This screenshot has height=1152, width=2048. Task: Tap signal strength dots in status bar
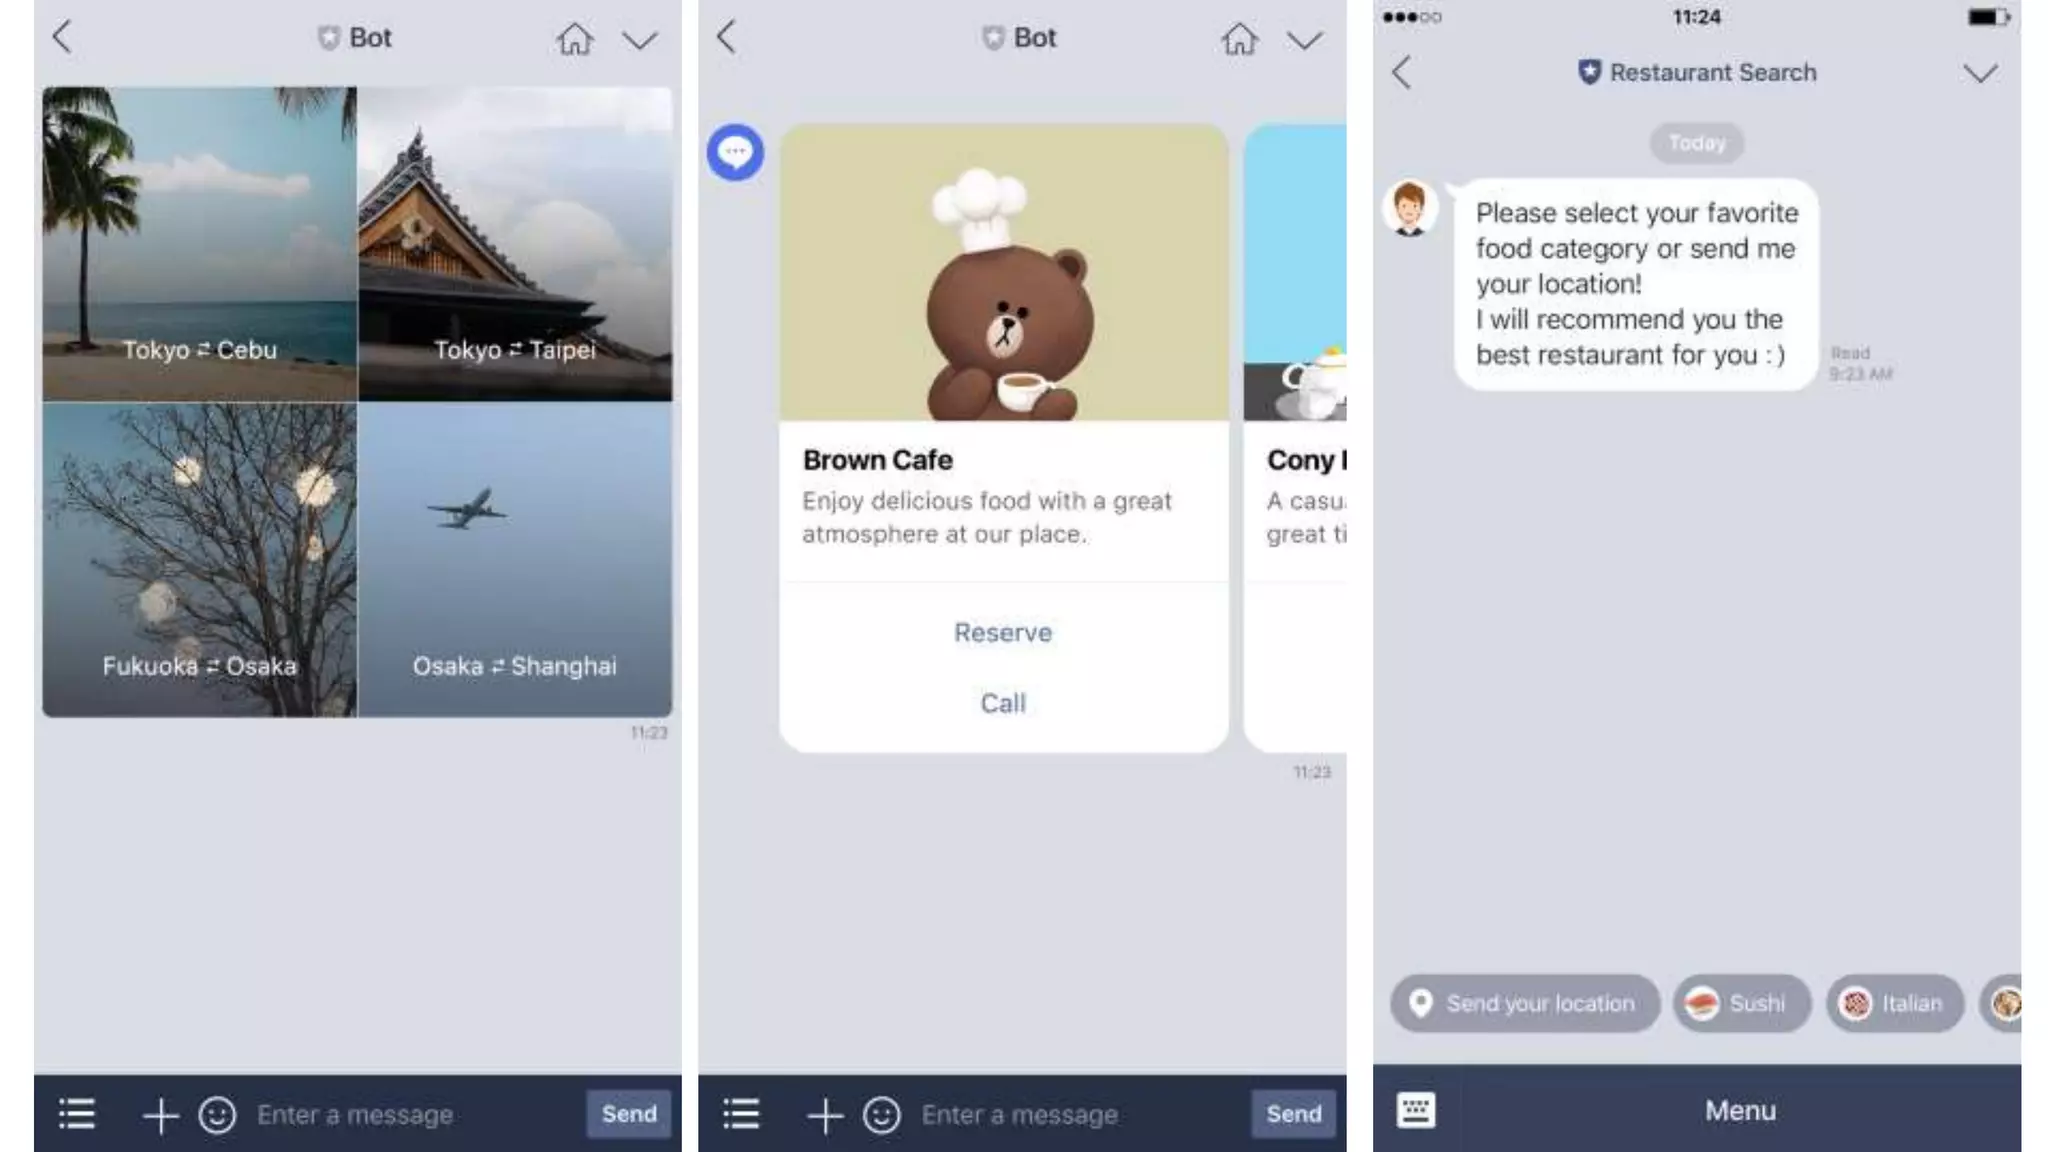1412,17
